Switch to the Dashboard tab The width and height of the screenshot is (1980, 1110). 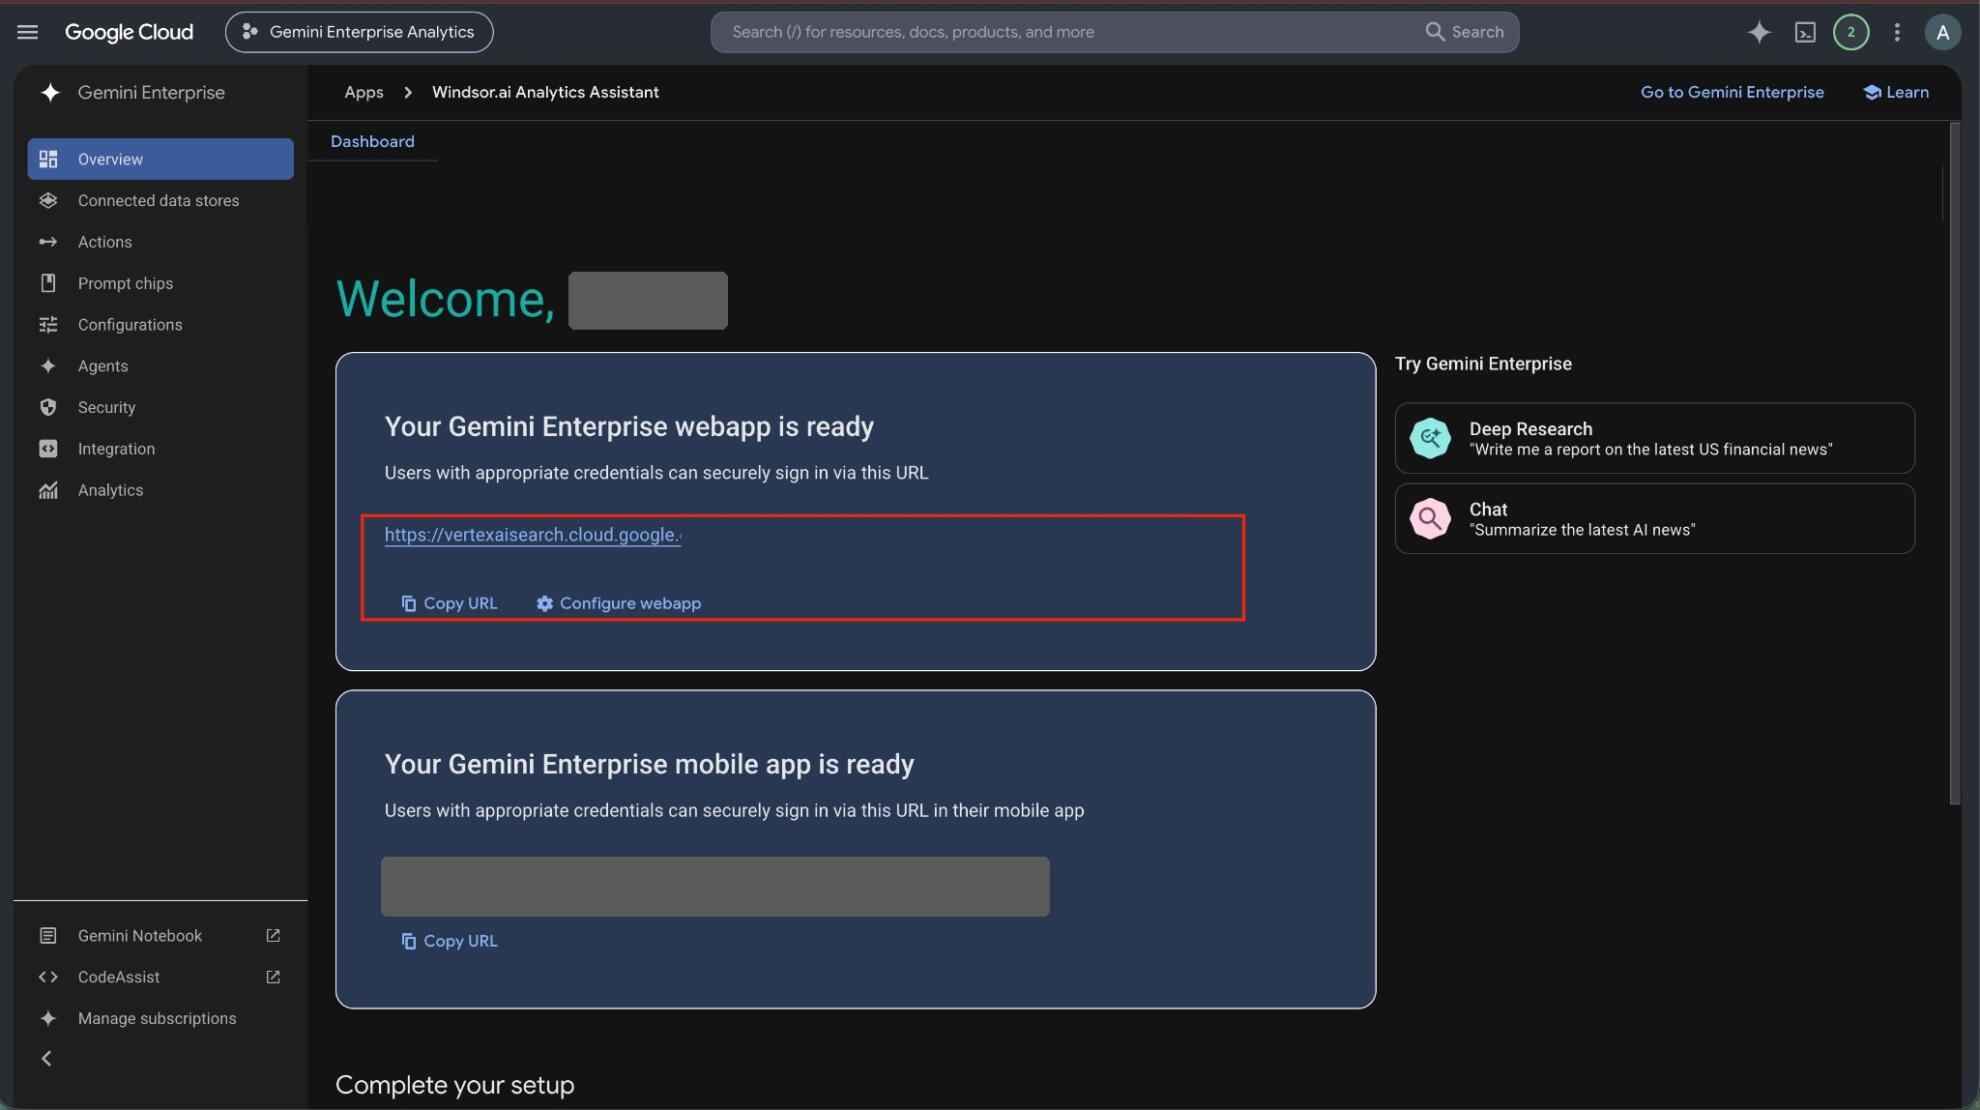[372, 141]
